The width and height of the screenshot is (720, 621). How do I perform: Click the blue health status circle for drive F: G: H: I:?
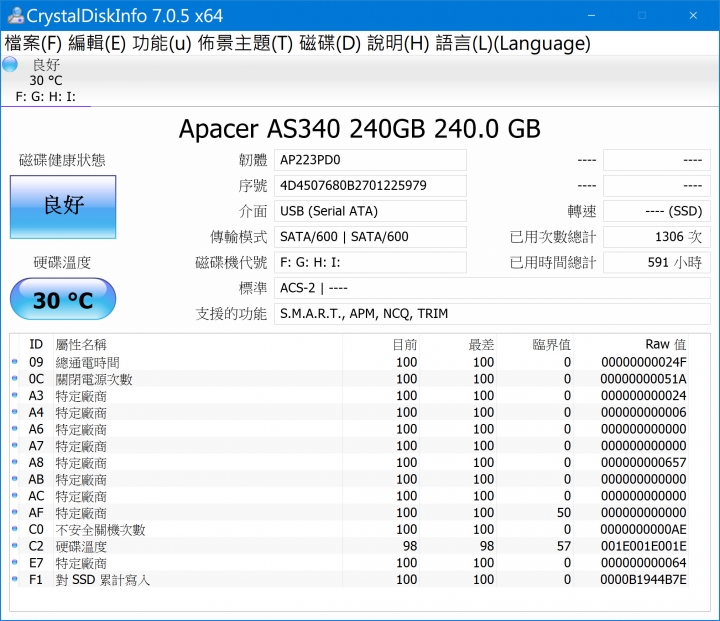click(10, 64)
